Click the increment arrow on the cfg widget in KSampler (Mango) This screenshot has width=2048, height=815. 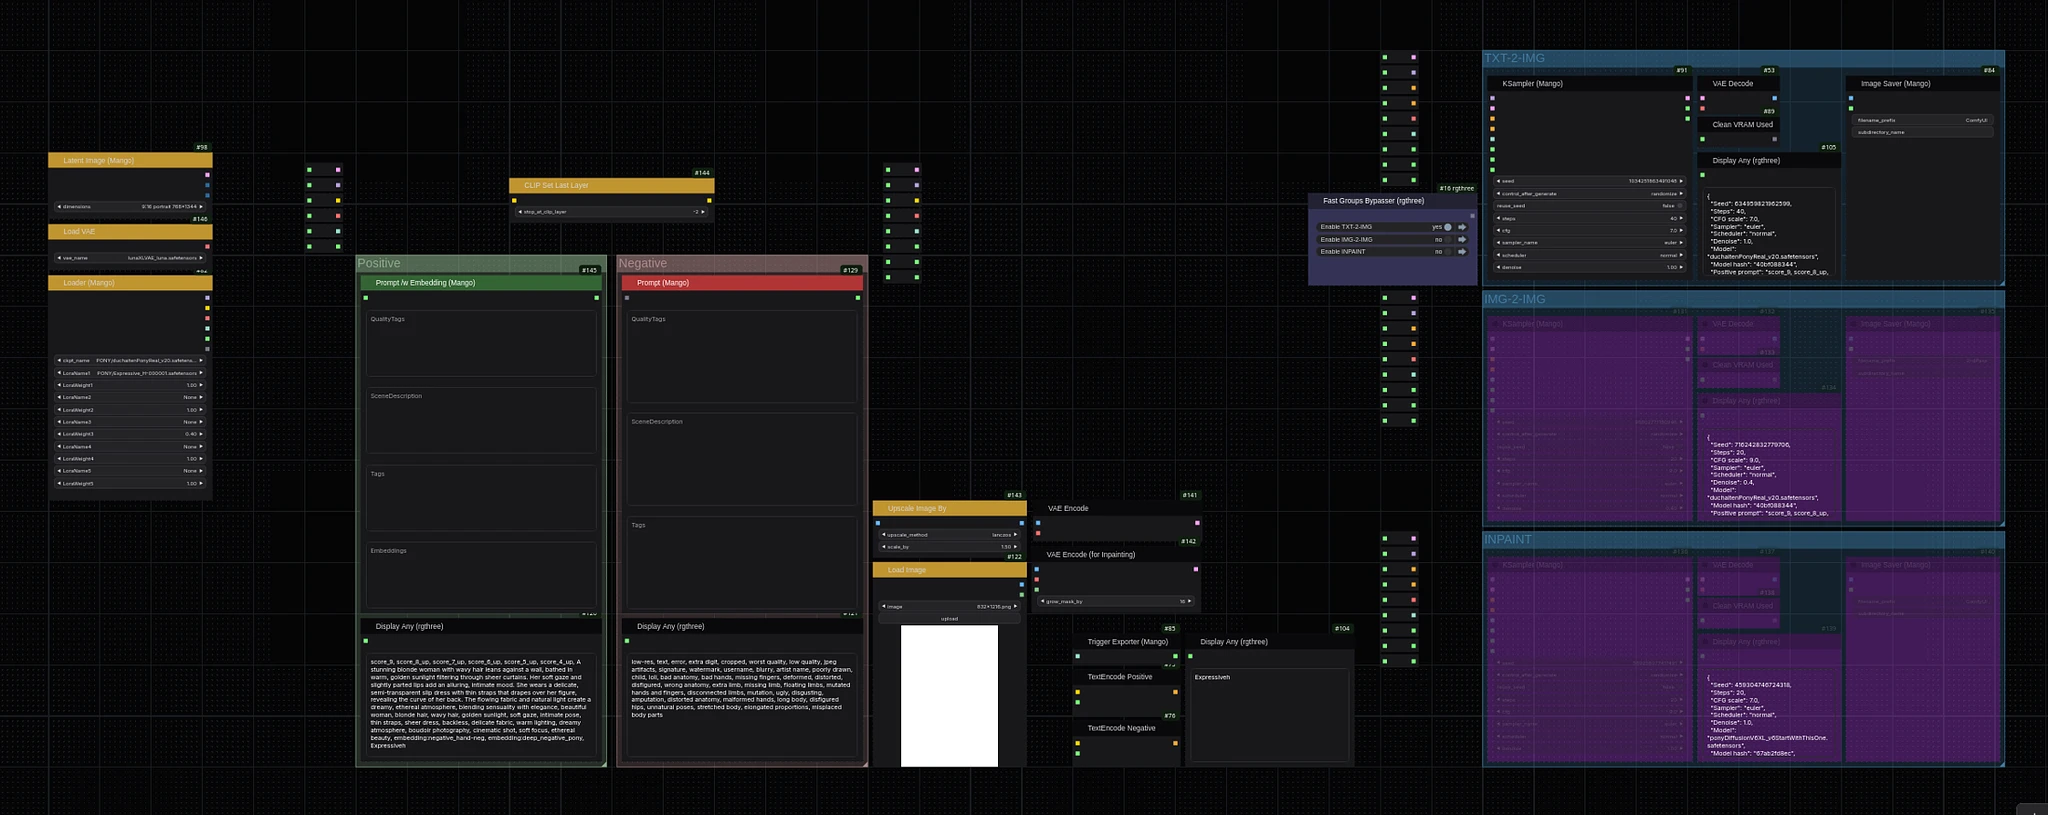click(1681, 230)
